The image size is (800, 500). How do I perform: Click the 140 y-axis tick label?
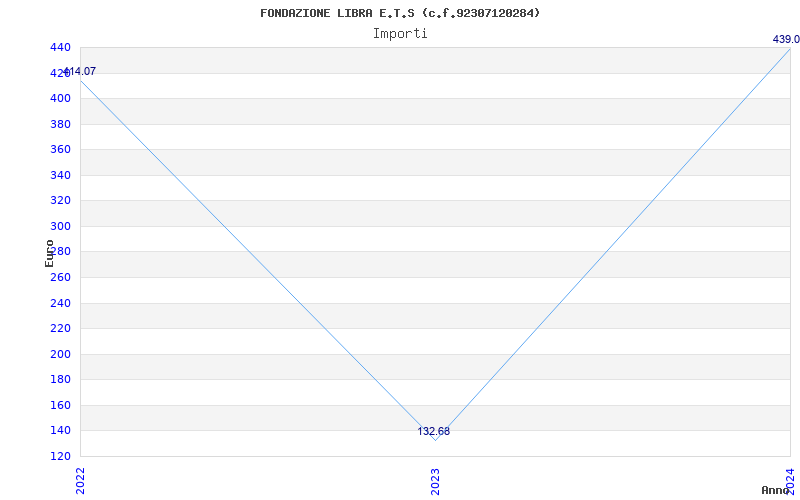point(60,431)
